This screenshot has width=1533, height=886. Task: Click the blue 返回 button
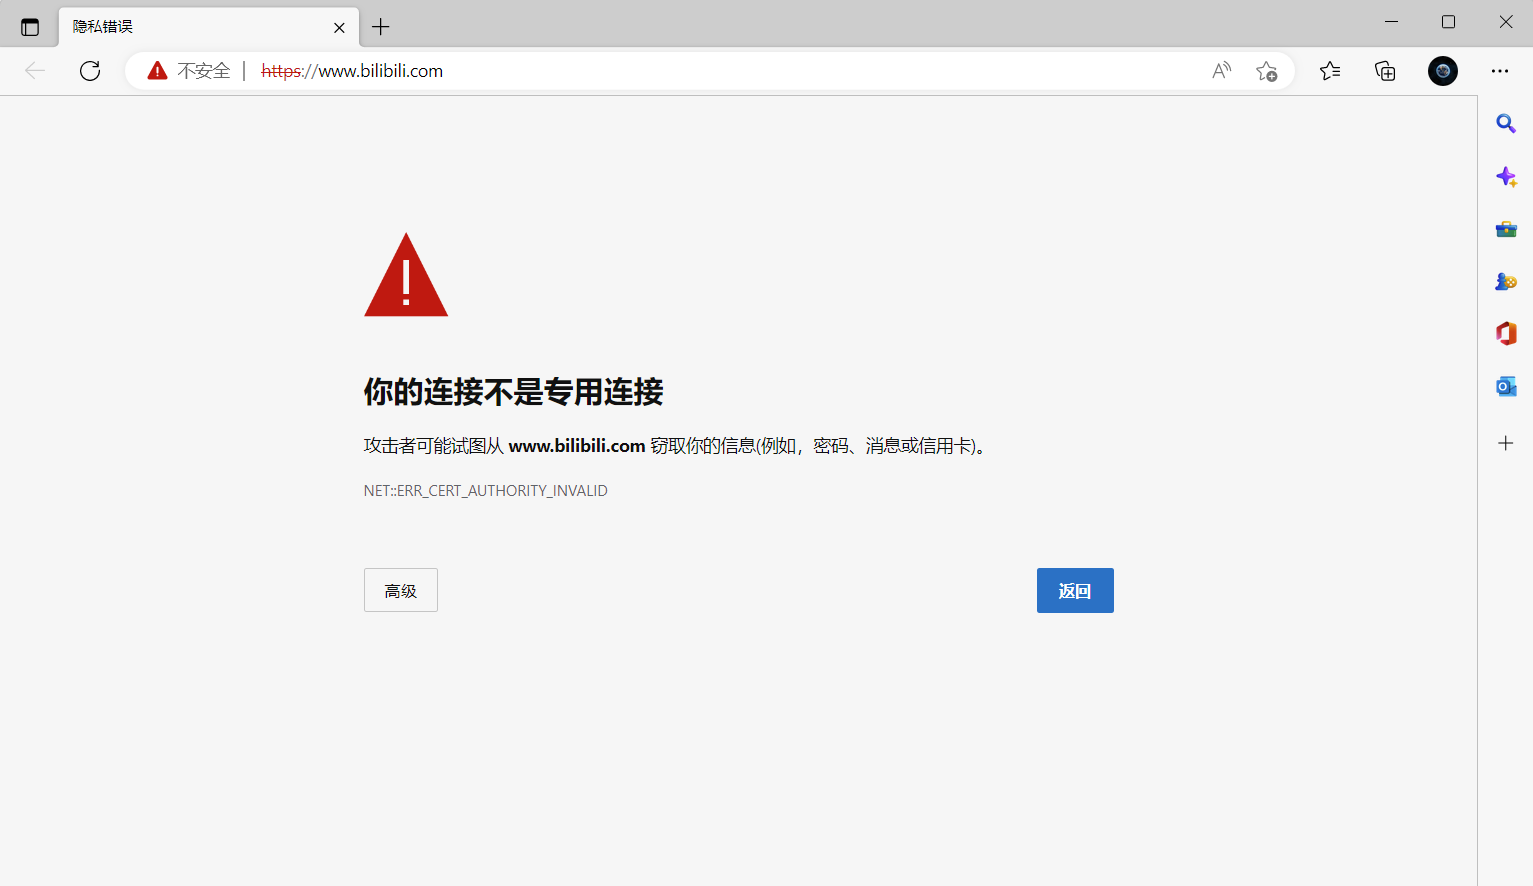1074,591
